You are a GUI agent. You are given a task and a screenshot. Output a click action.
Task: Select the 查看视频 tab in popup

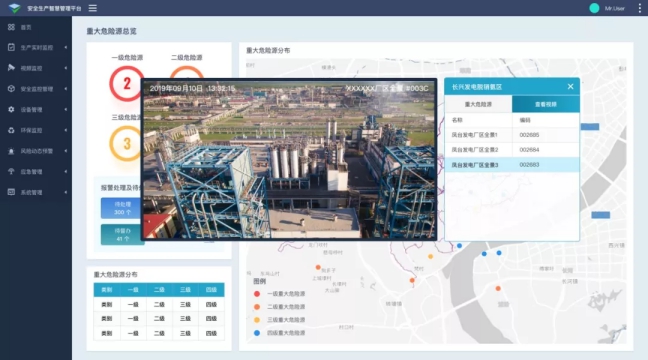[546, 104]
